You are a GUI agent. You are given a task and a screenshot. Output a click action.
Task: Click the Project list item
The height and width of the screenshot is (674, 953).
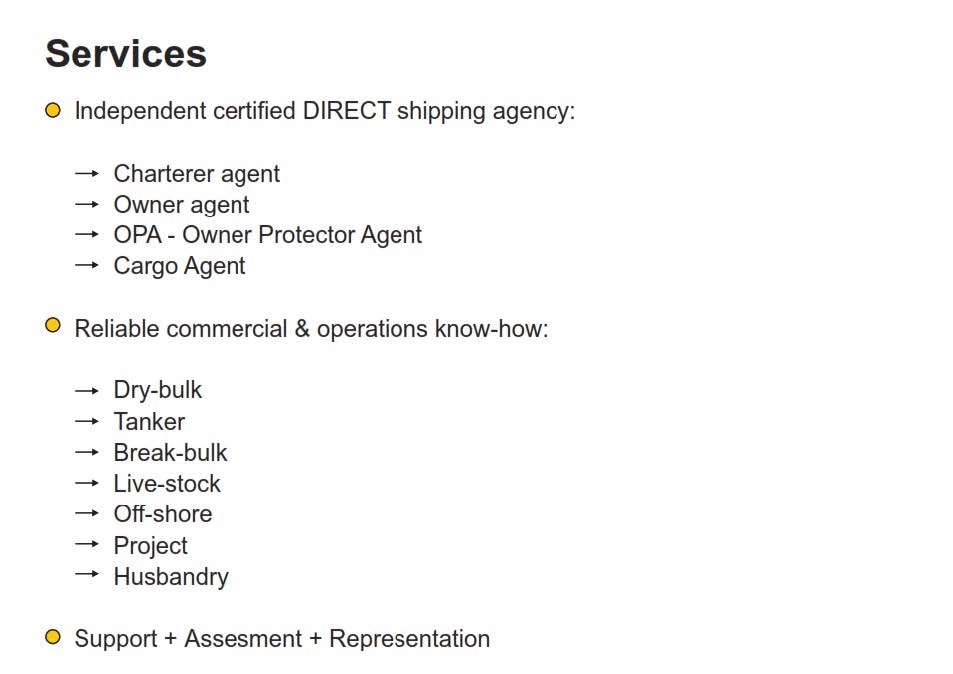[x=150, y=546]
